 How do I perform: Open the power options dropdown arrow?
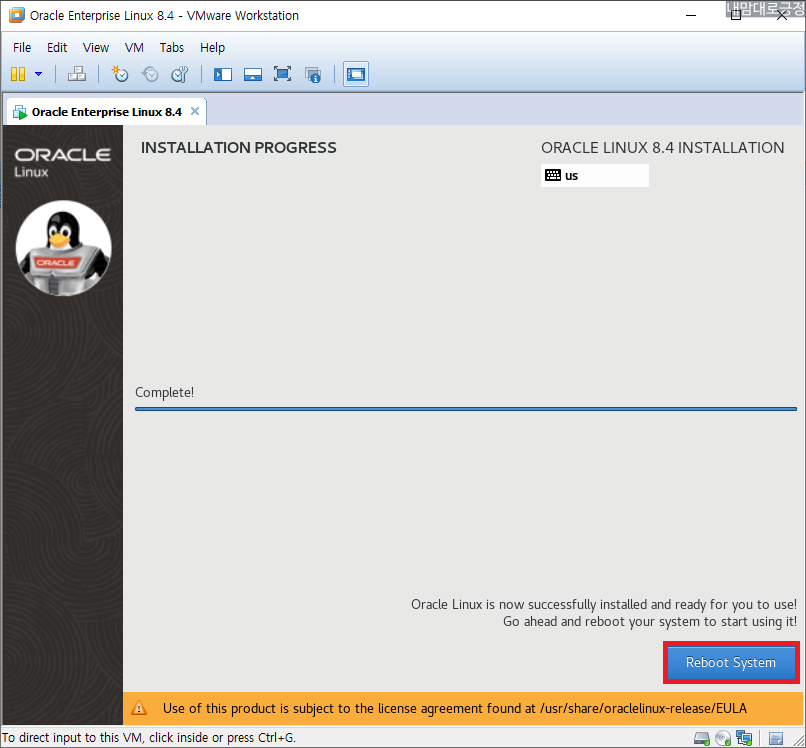(39, 74)
